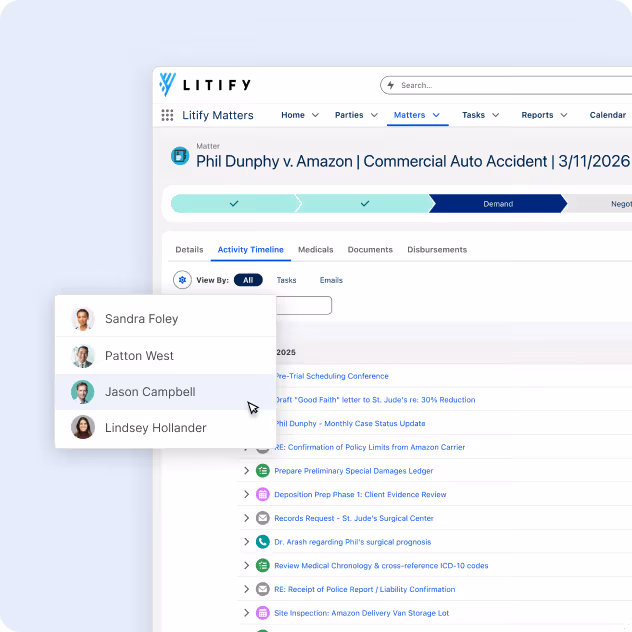Open Good Faith letter to St. Jude's link
This screenshot has width=632, height=632.
(376, 400)
